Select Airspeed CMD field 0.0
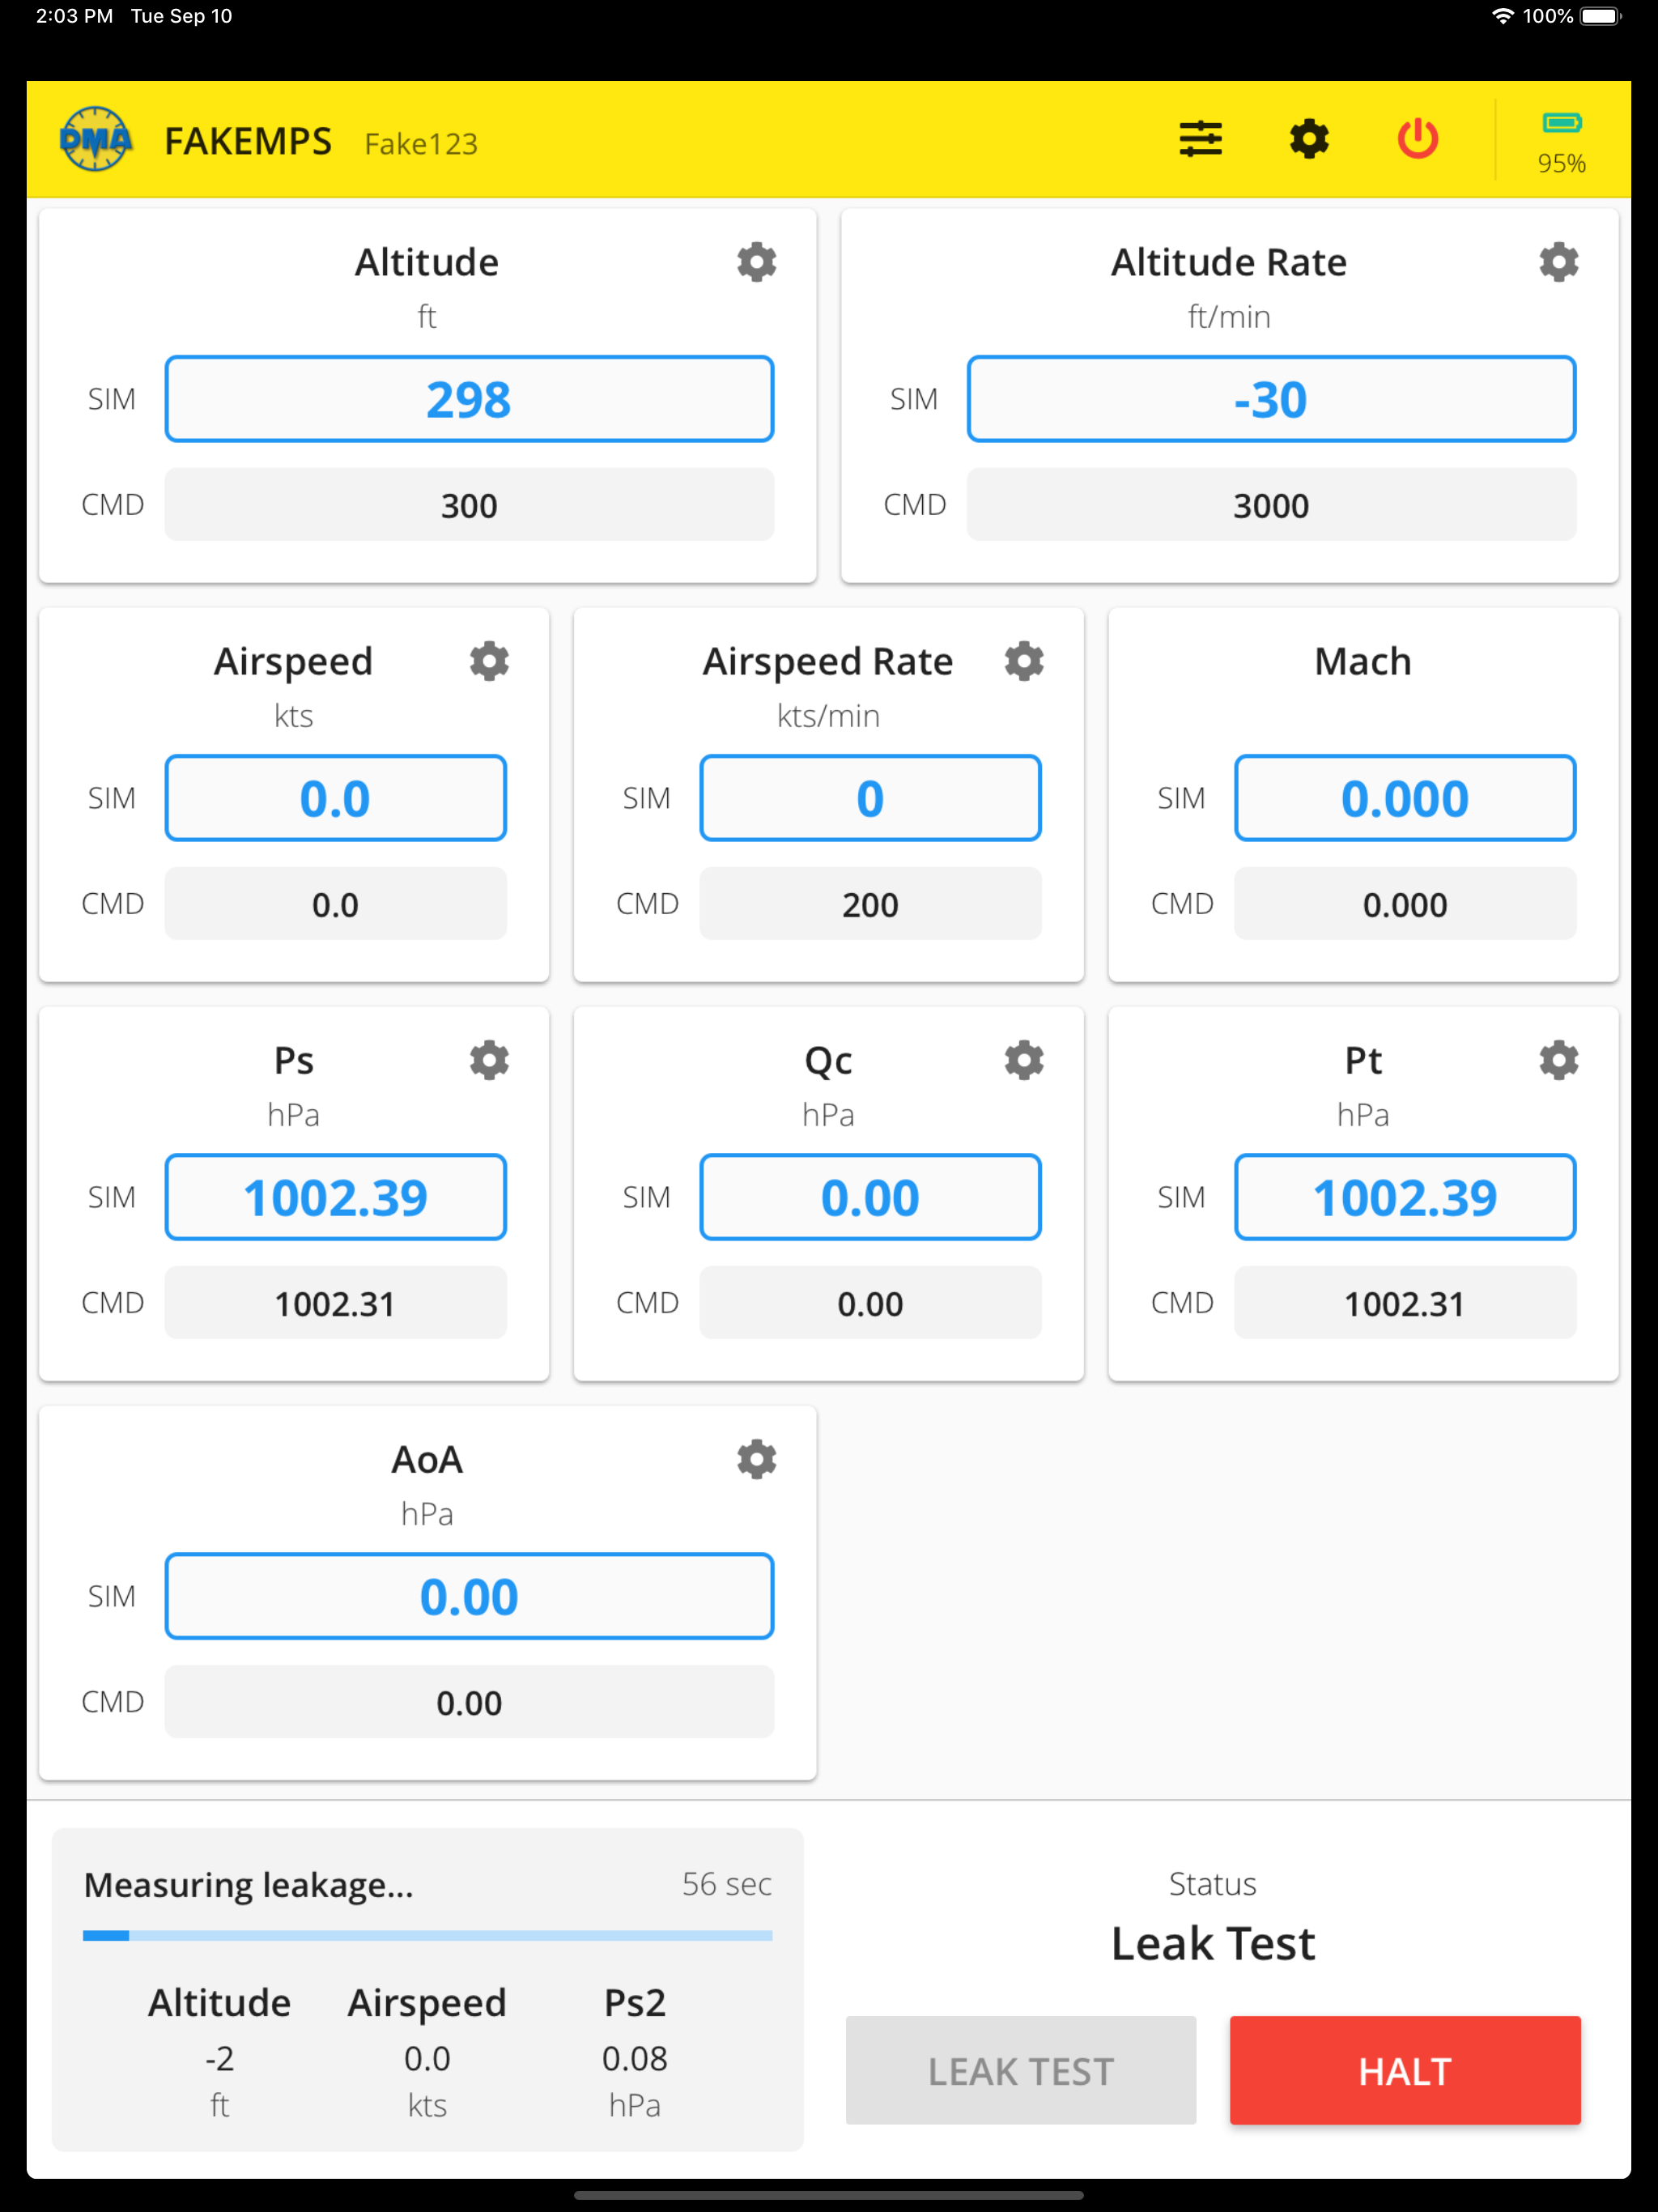This screenshot has height=2212, width=1658. tap(335, 904)
